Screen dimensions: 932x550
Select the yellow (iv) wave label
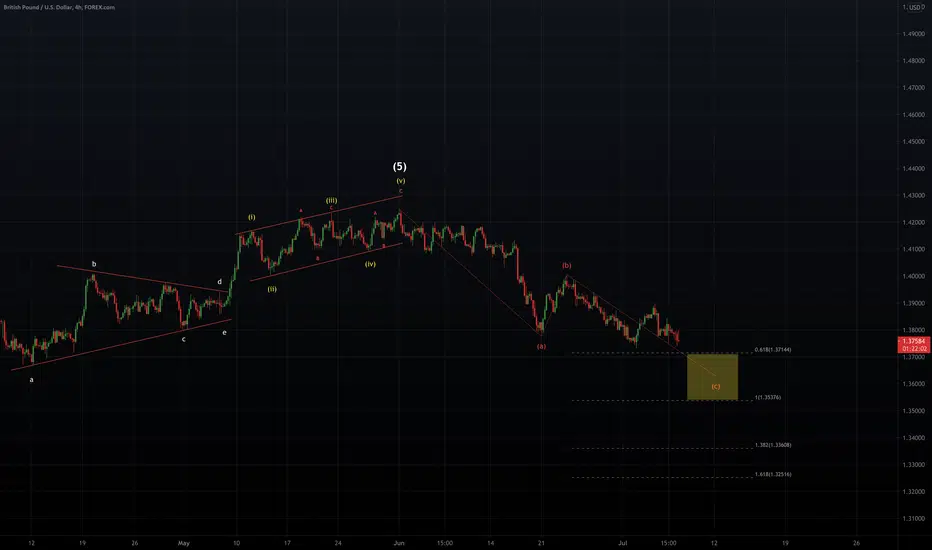pos(370,264)
